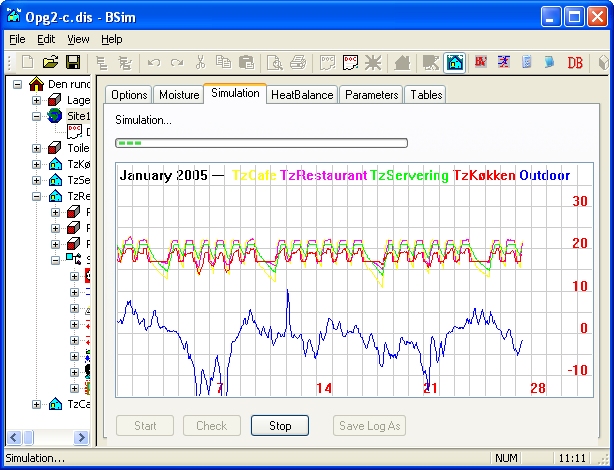Click the TzServering legend label
The height and width of the screenshot is (470, 614).
pos(409,175)
